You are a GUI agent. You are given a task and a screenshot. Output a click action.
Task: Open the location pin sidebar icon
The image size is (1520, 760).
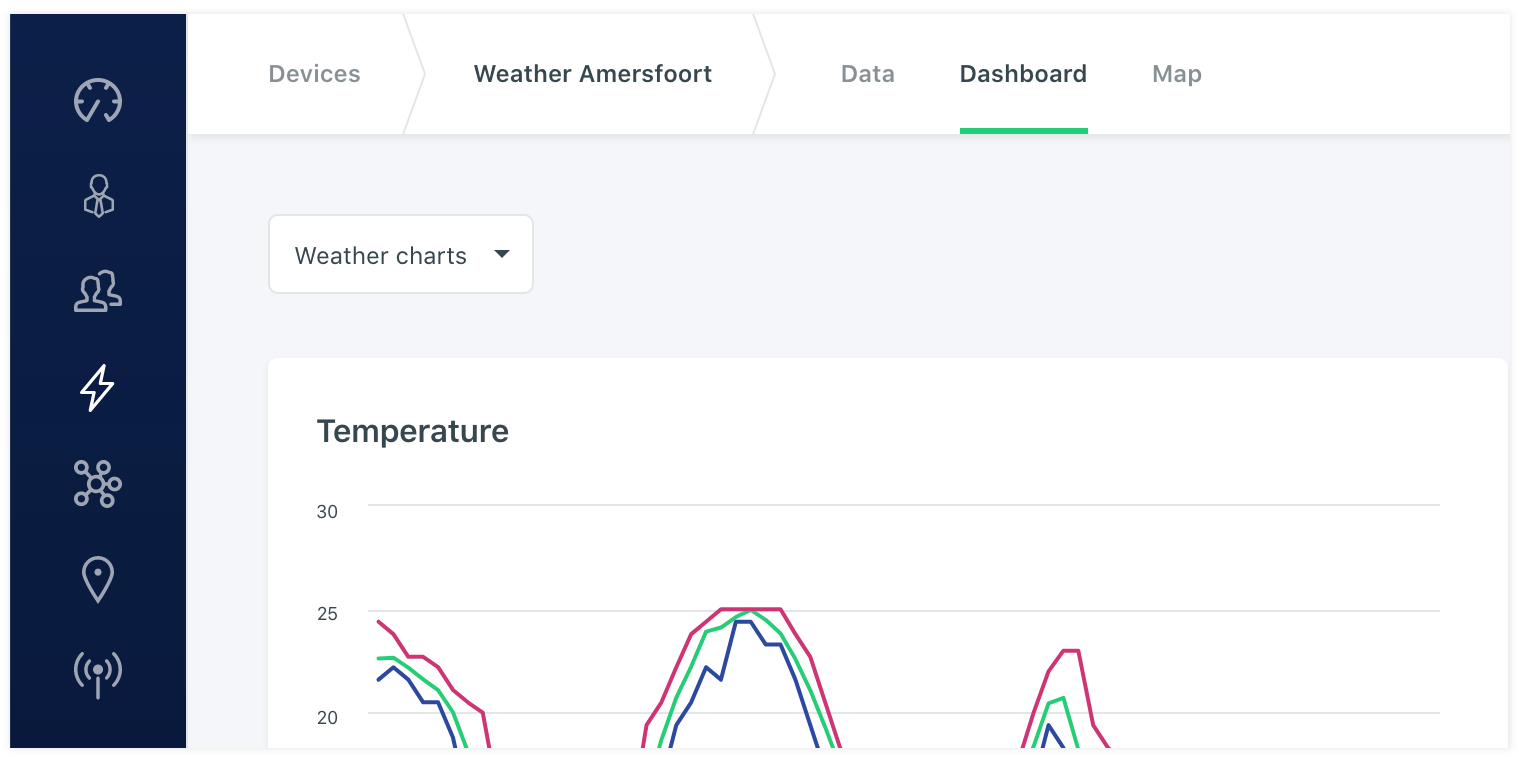pyautogui.click(x=98, y=580)
